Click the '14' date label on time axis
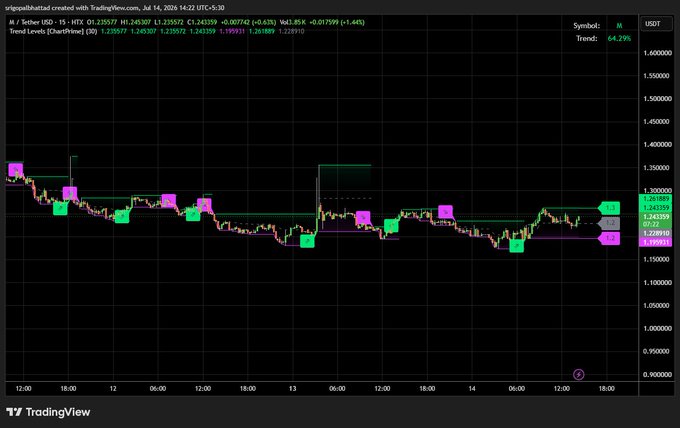Image resolution: width=680 pixels, height=428 pixels. [x=472, y=389]
